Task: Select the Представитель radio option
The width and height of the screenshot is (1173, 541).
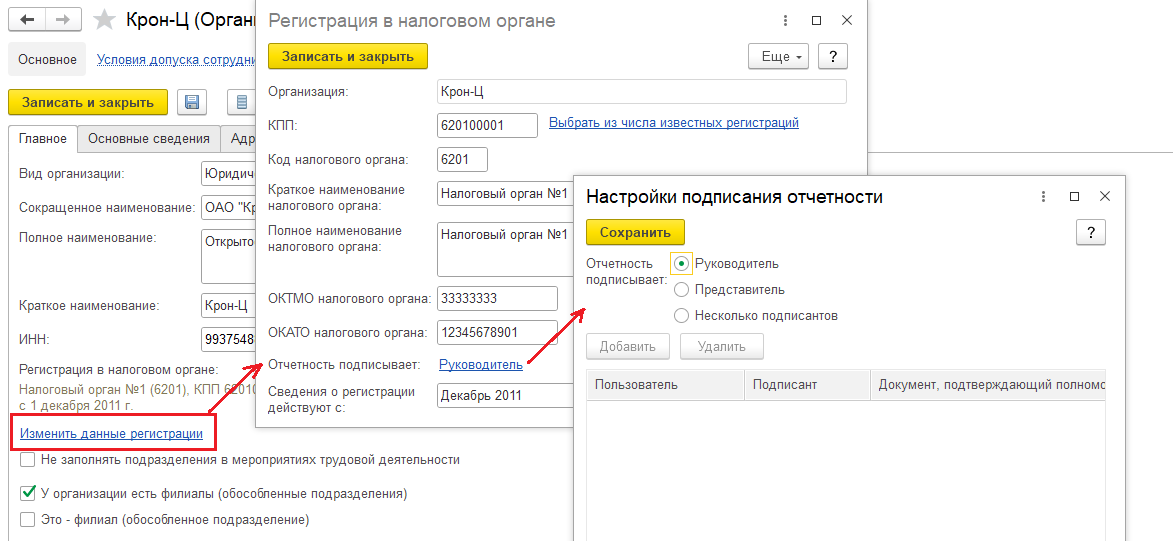Action: 682,290
